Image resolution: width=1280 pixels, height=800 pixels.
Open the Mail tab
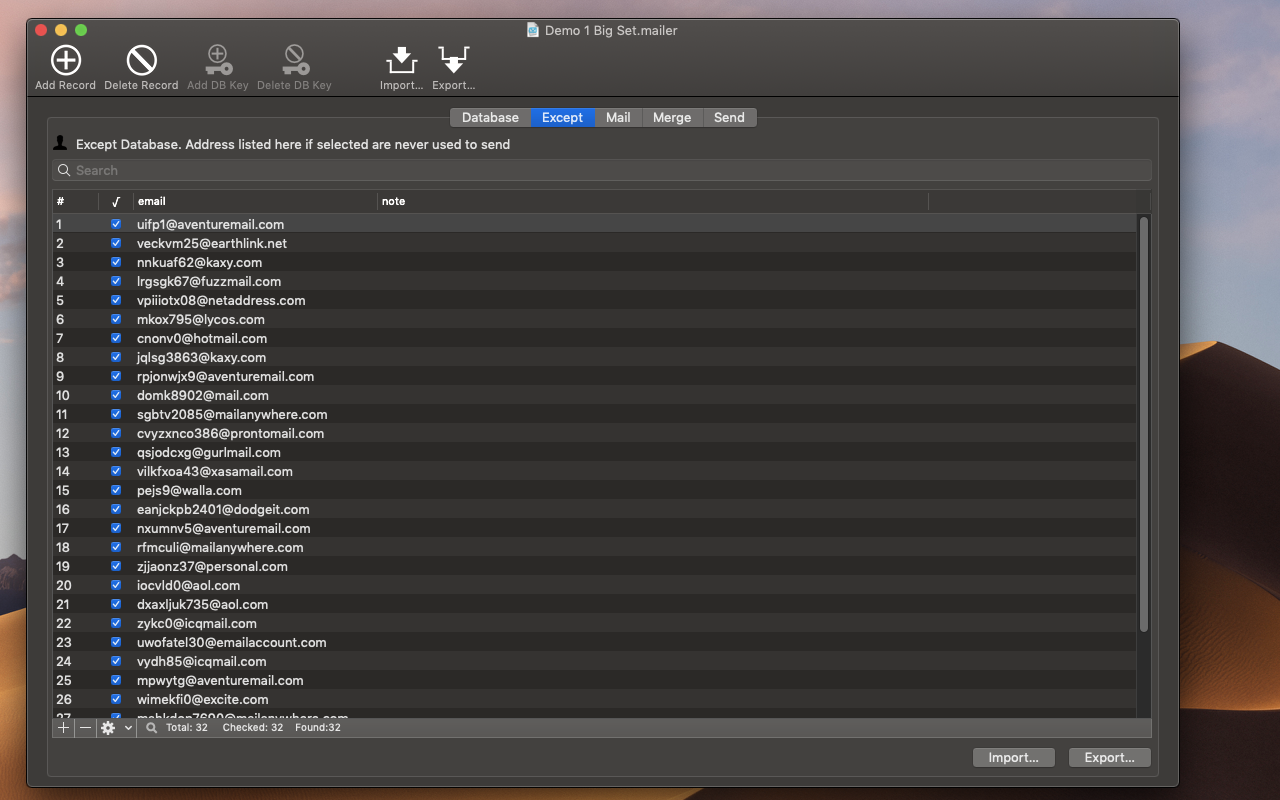pyautogui.click(x=618, y=117)
